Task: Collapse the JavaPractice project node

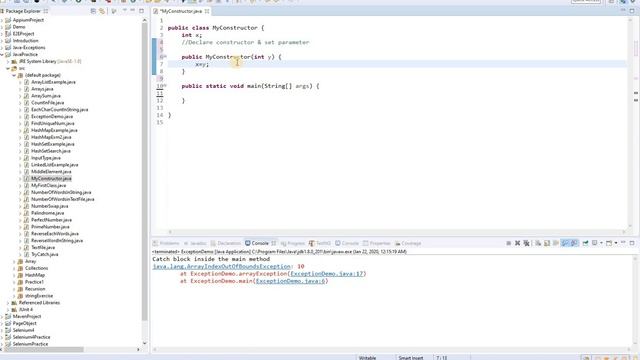Action: (2, 54)
